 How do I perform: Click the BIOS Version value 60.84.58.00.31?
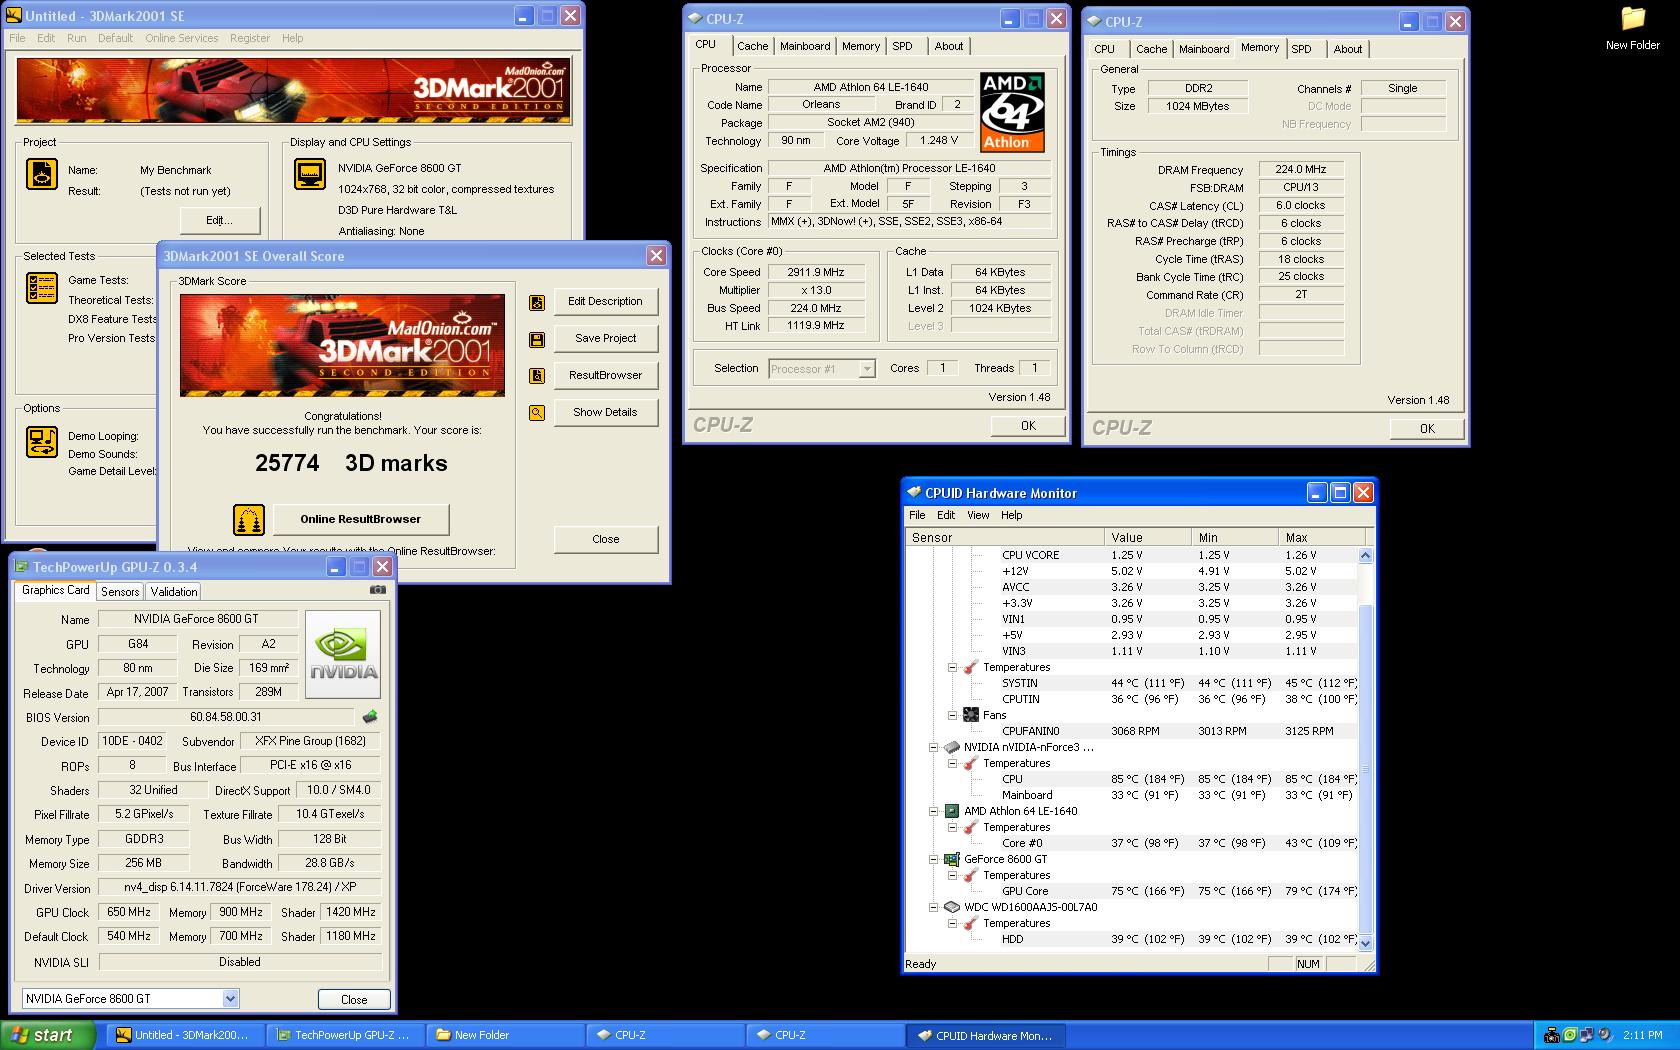[x=226, y=717]
